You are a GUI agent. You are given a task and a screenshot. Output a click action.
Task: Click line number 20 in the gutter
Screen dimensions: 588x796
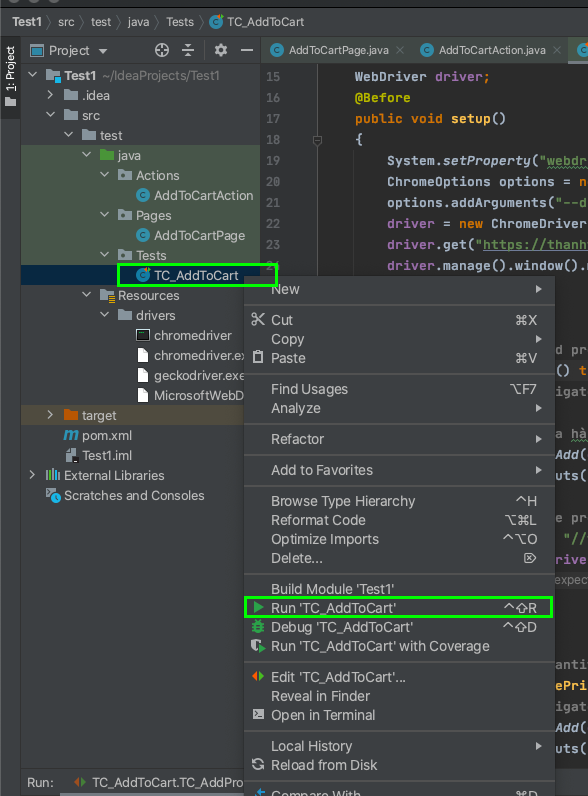273,182
